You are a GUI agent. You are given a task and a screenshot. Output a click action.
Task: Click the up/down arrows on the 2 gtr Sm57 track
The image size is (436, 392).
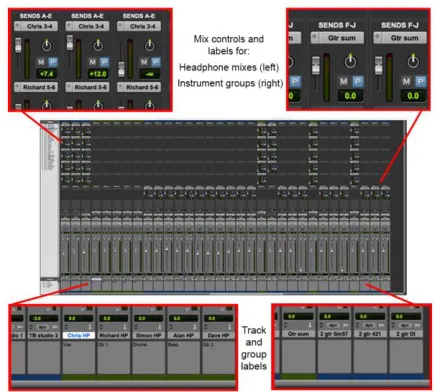tap(322, 325)
